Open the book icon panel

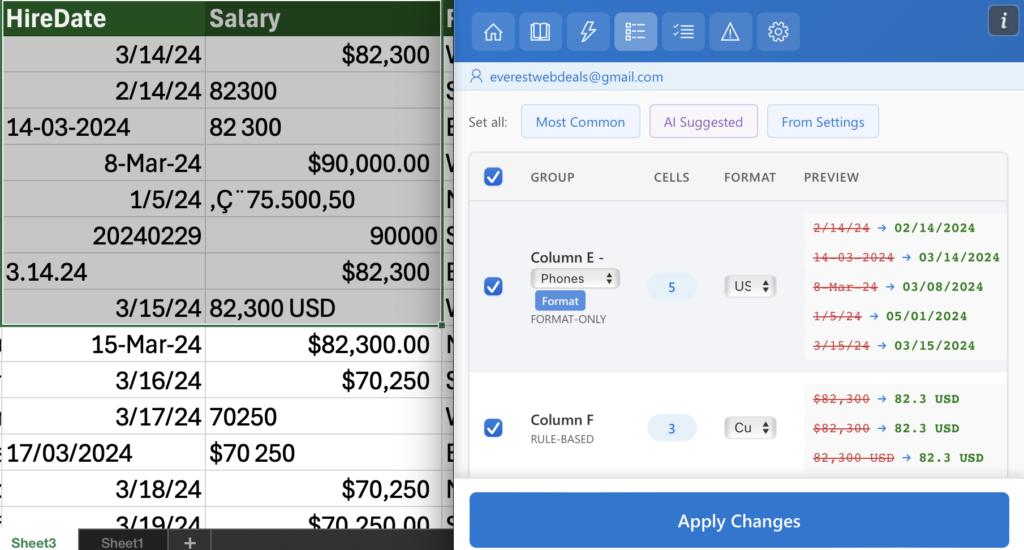(540, 32)
